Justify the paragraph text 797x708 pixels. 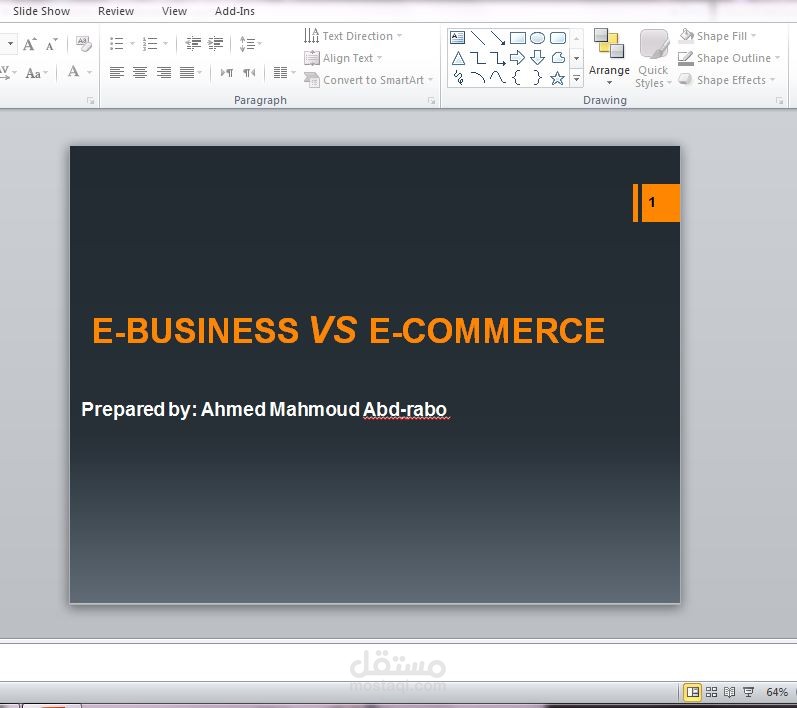187,73
